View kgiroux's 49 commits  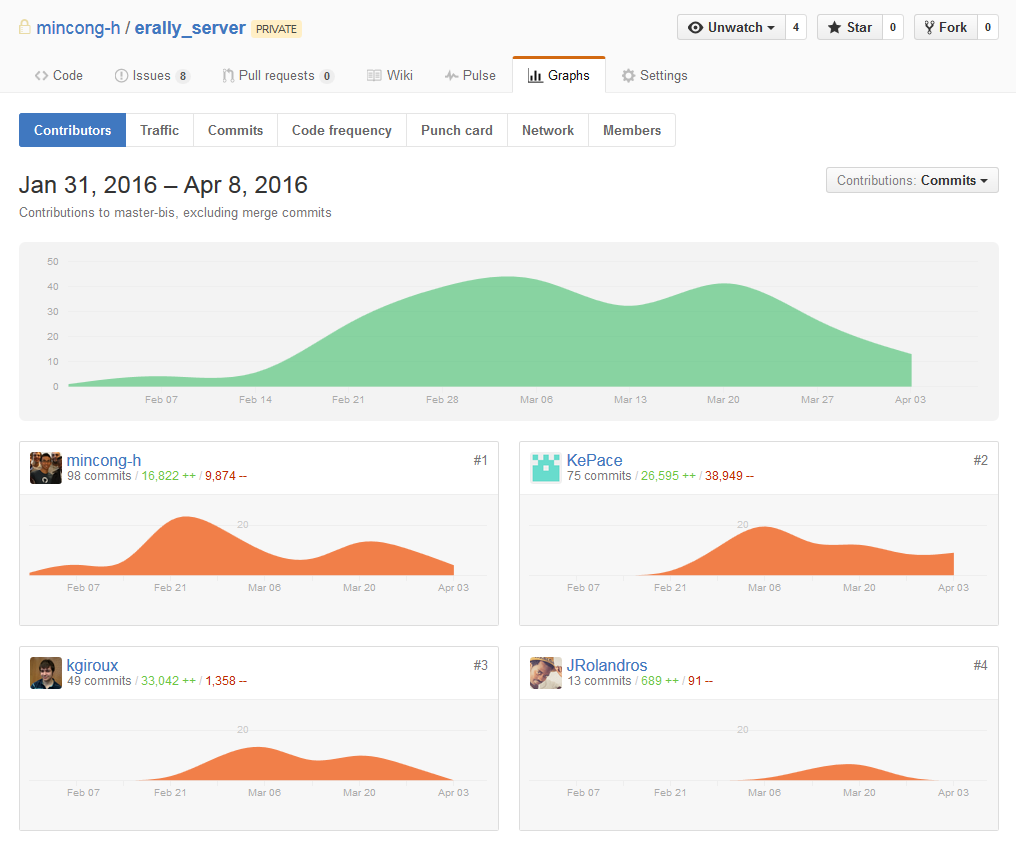tap(99, 681)
